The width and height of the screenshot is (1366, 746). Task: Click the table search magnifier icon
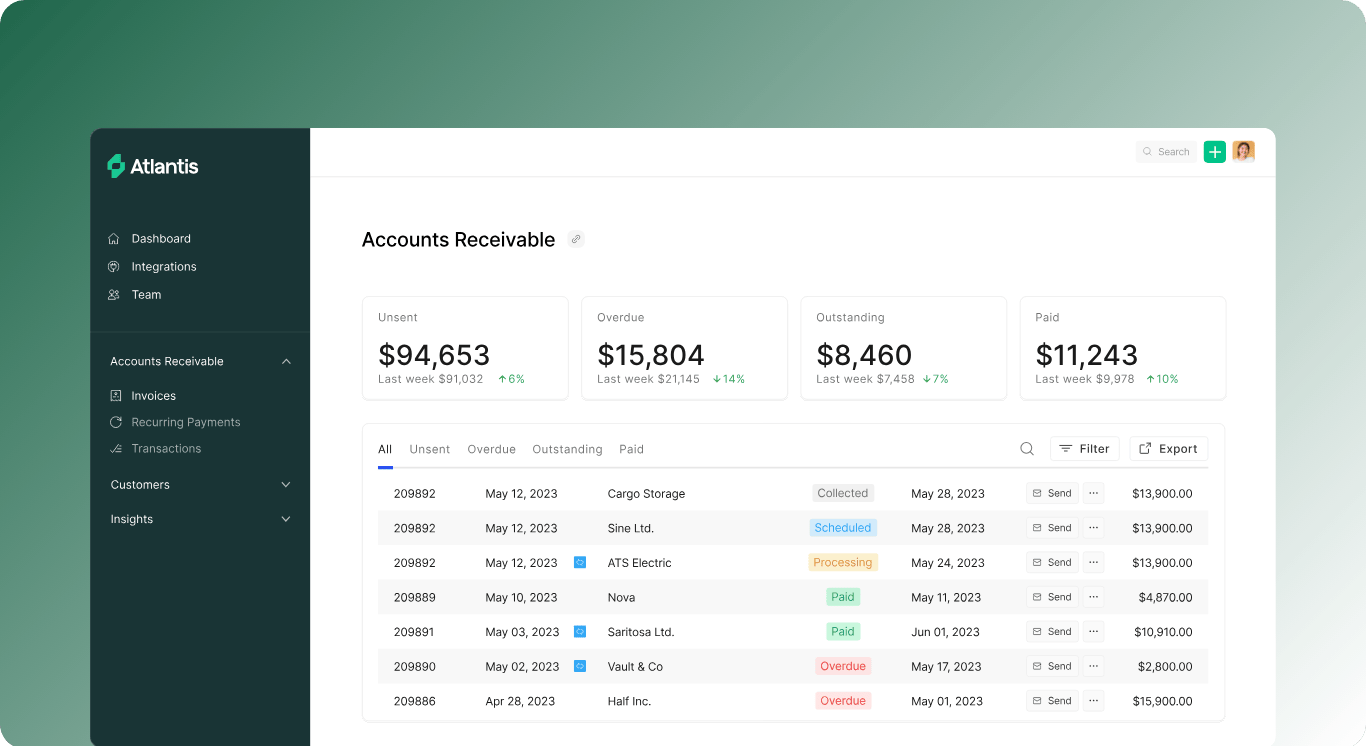(x=1026, y=449)
